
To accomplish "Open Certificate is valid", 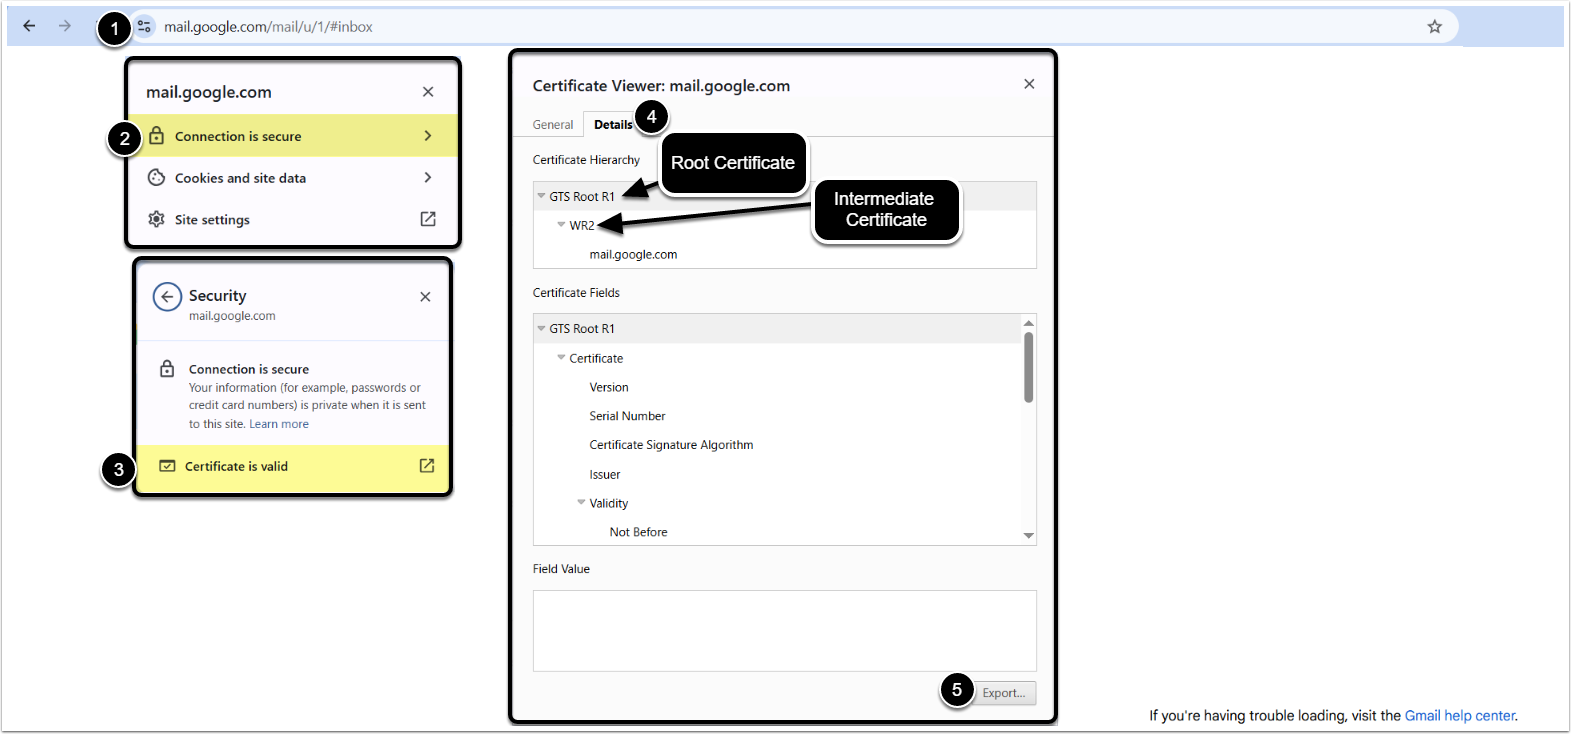I will pos(293,467).
